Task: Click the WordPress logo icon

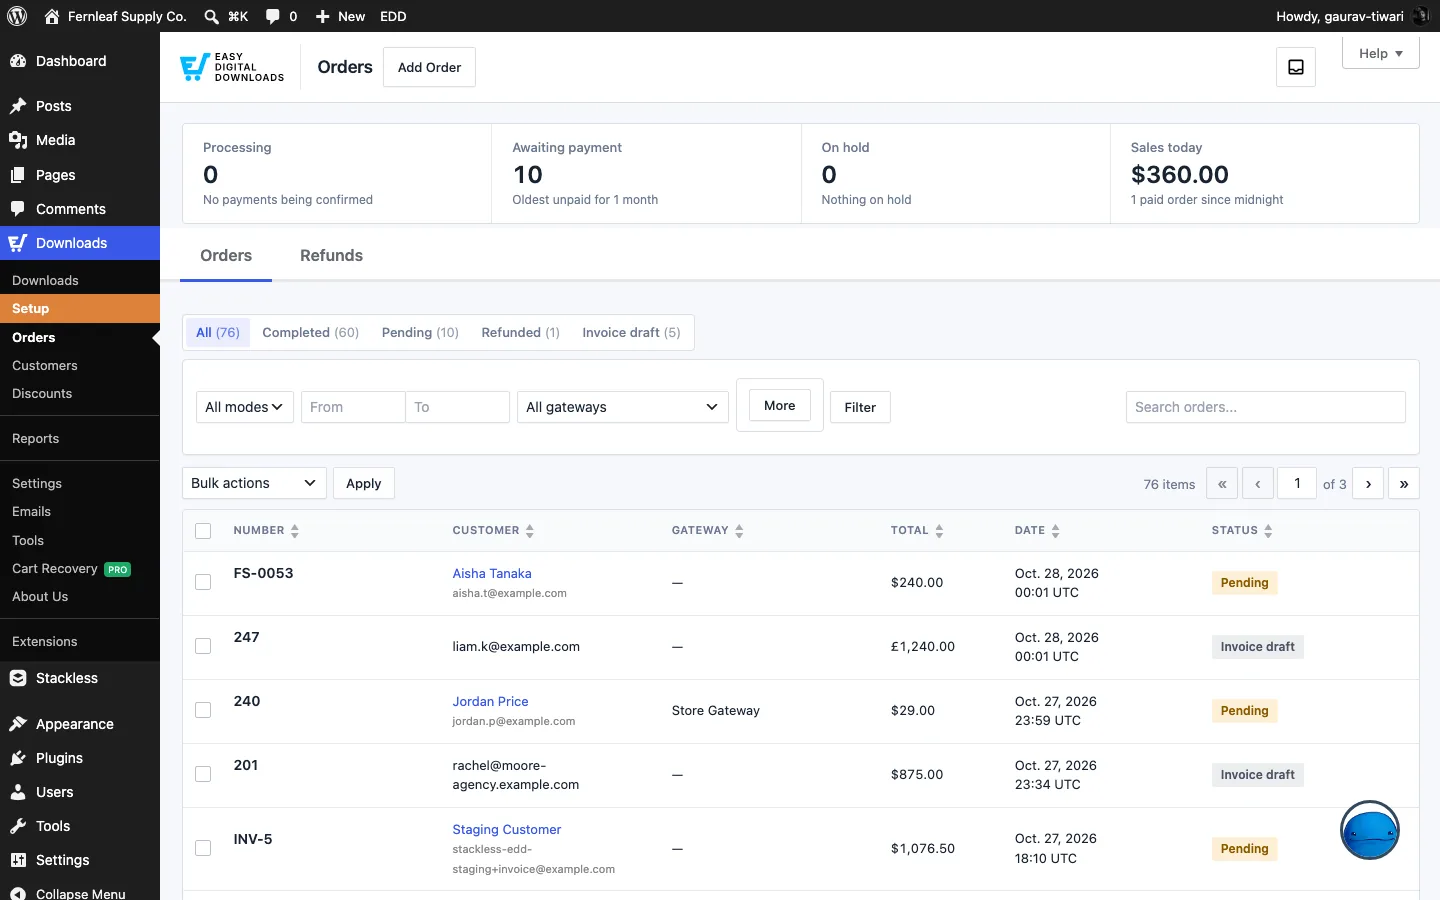Action: 17,16
